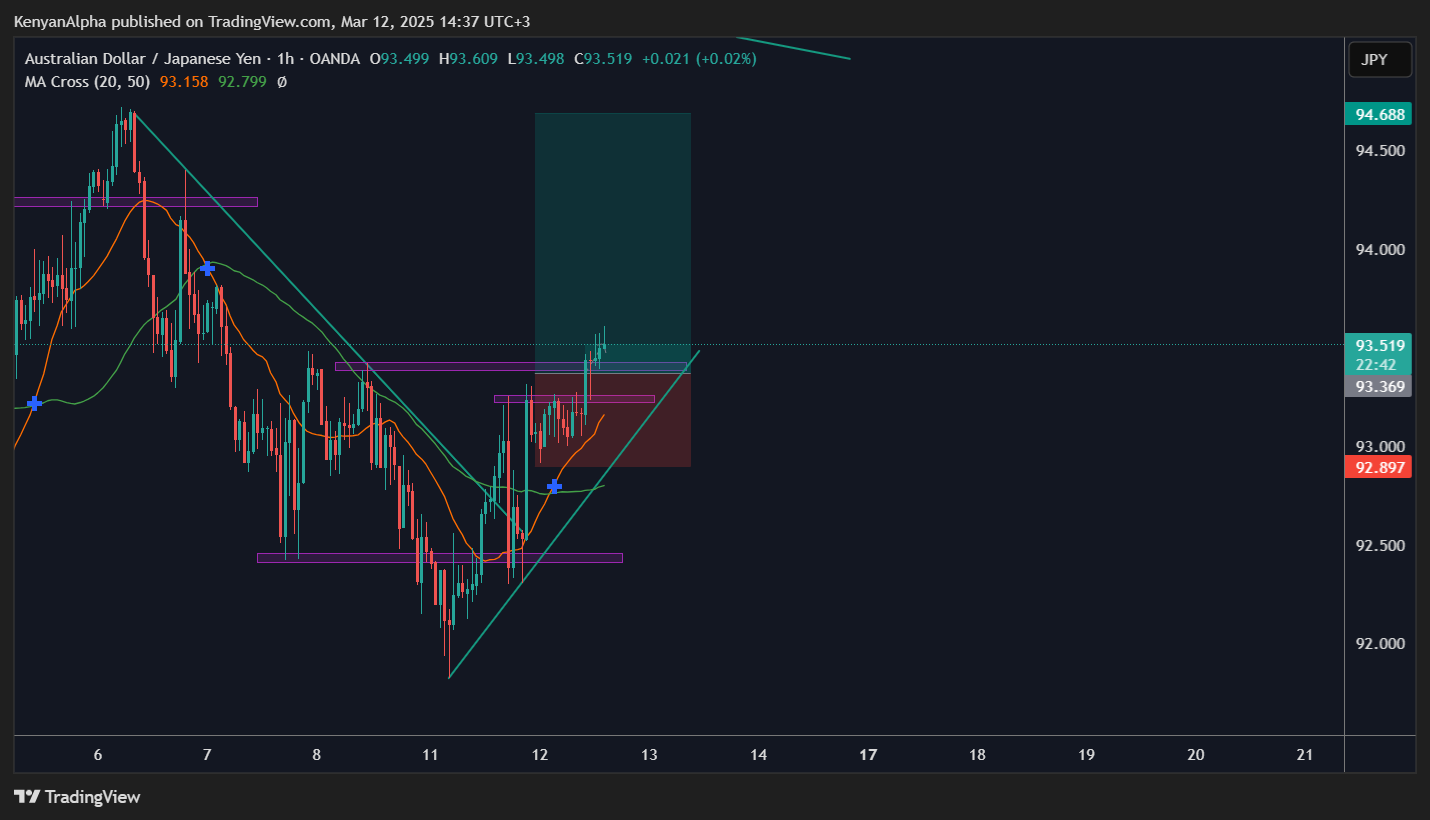The width and height of the screenshot is (1430, 820).
Task: Click the 93.519 current price label
Action: [x=1379, y=345]
